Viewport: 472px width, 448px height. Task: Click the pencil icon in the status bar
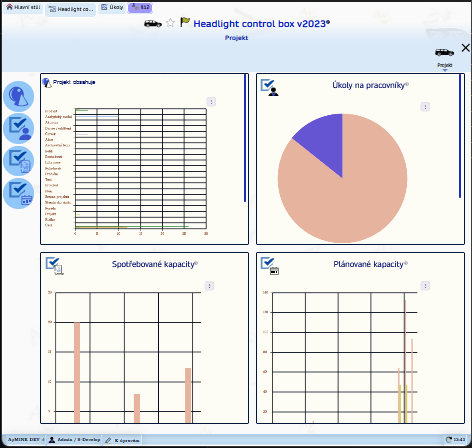pos(108,440)
